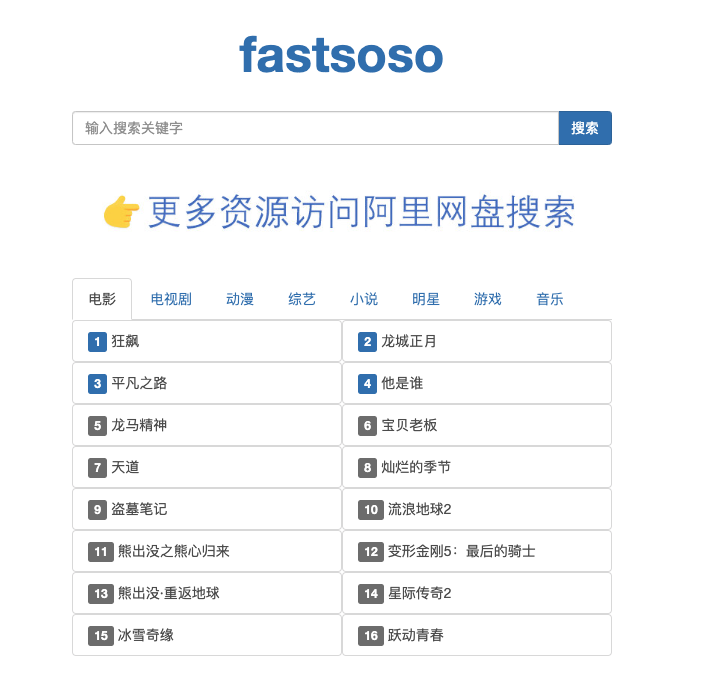Click the fastsoso logo title
Image resolution: width=706 pixels, height=685 pixels.
341,55
